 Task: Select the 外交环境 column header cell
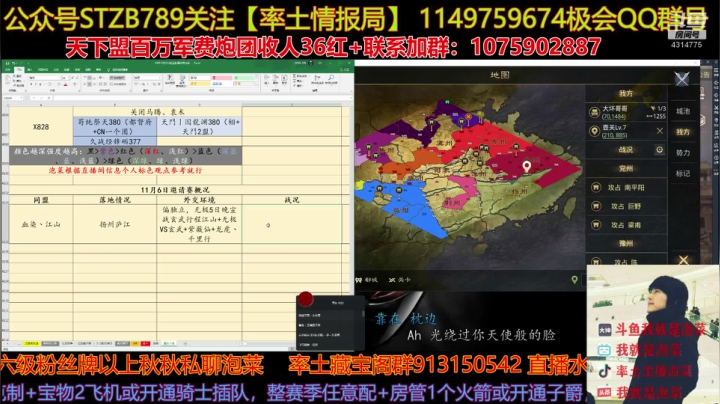[x=199, y=200]
